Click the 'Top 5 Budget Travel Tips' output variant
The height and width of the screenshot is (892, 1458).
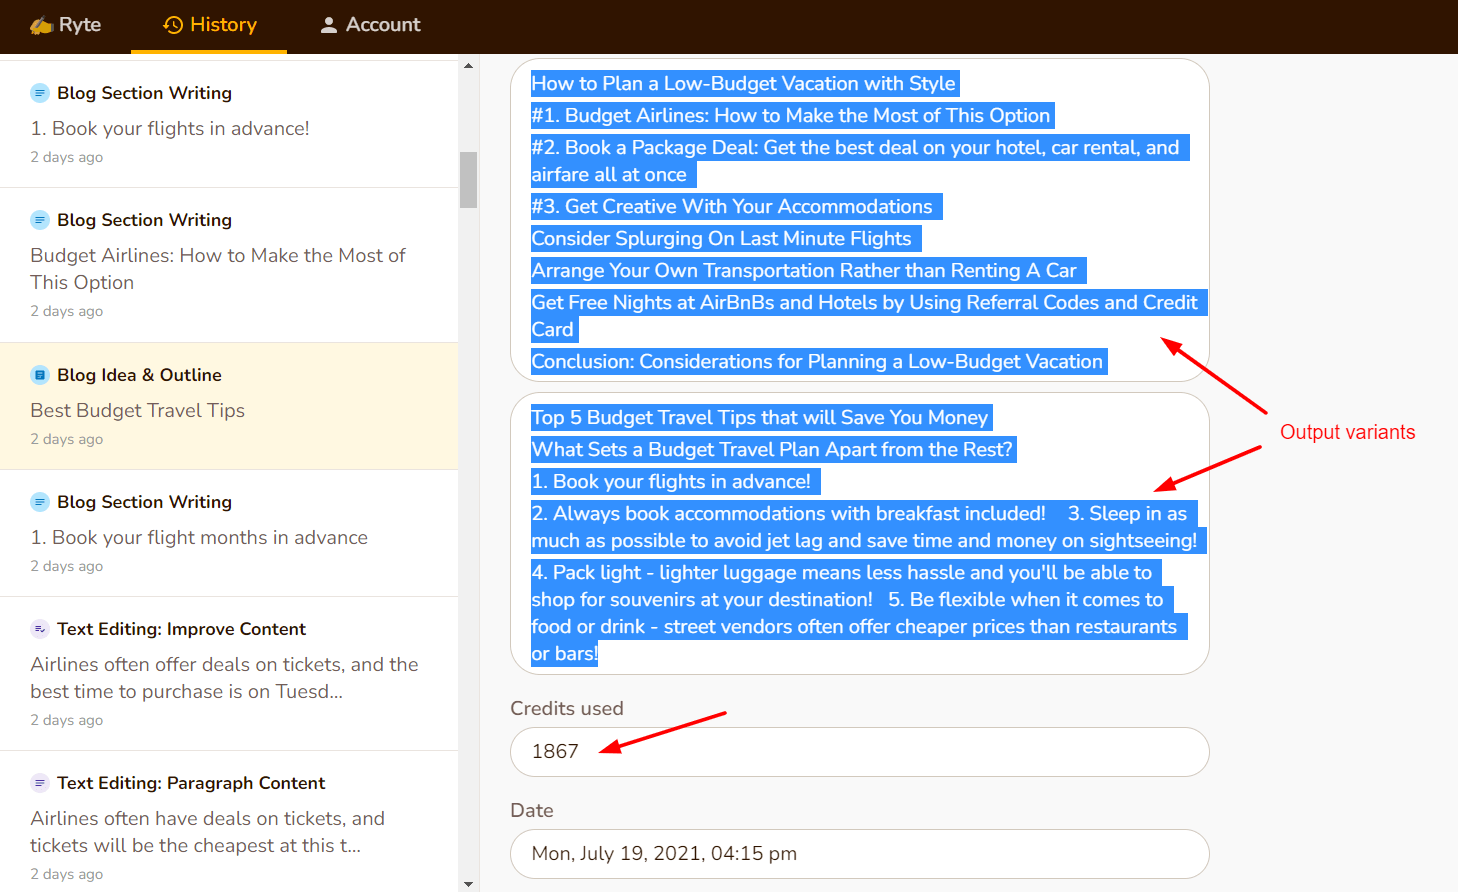pos(859,533)
